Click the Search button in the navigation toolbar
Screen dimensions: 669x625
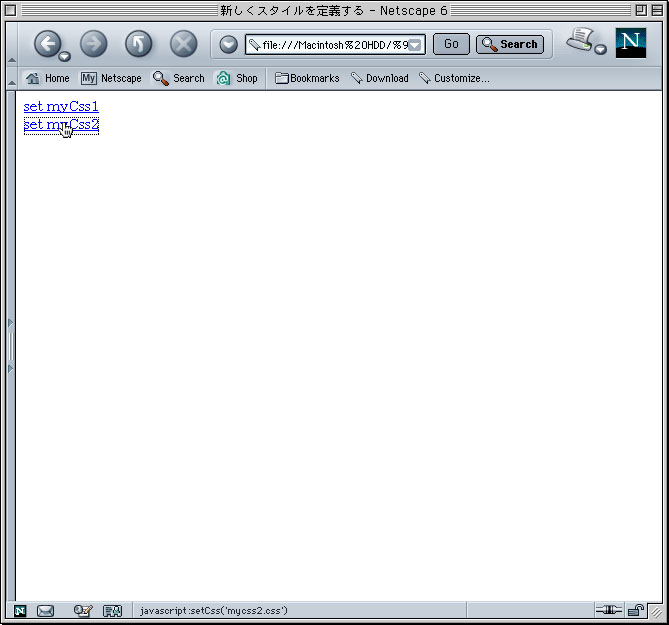[x=510, y=44]
